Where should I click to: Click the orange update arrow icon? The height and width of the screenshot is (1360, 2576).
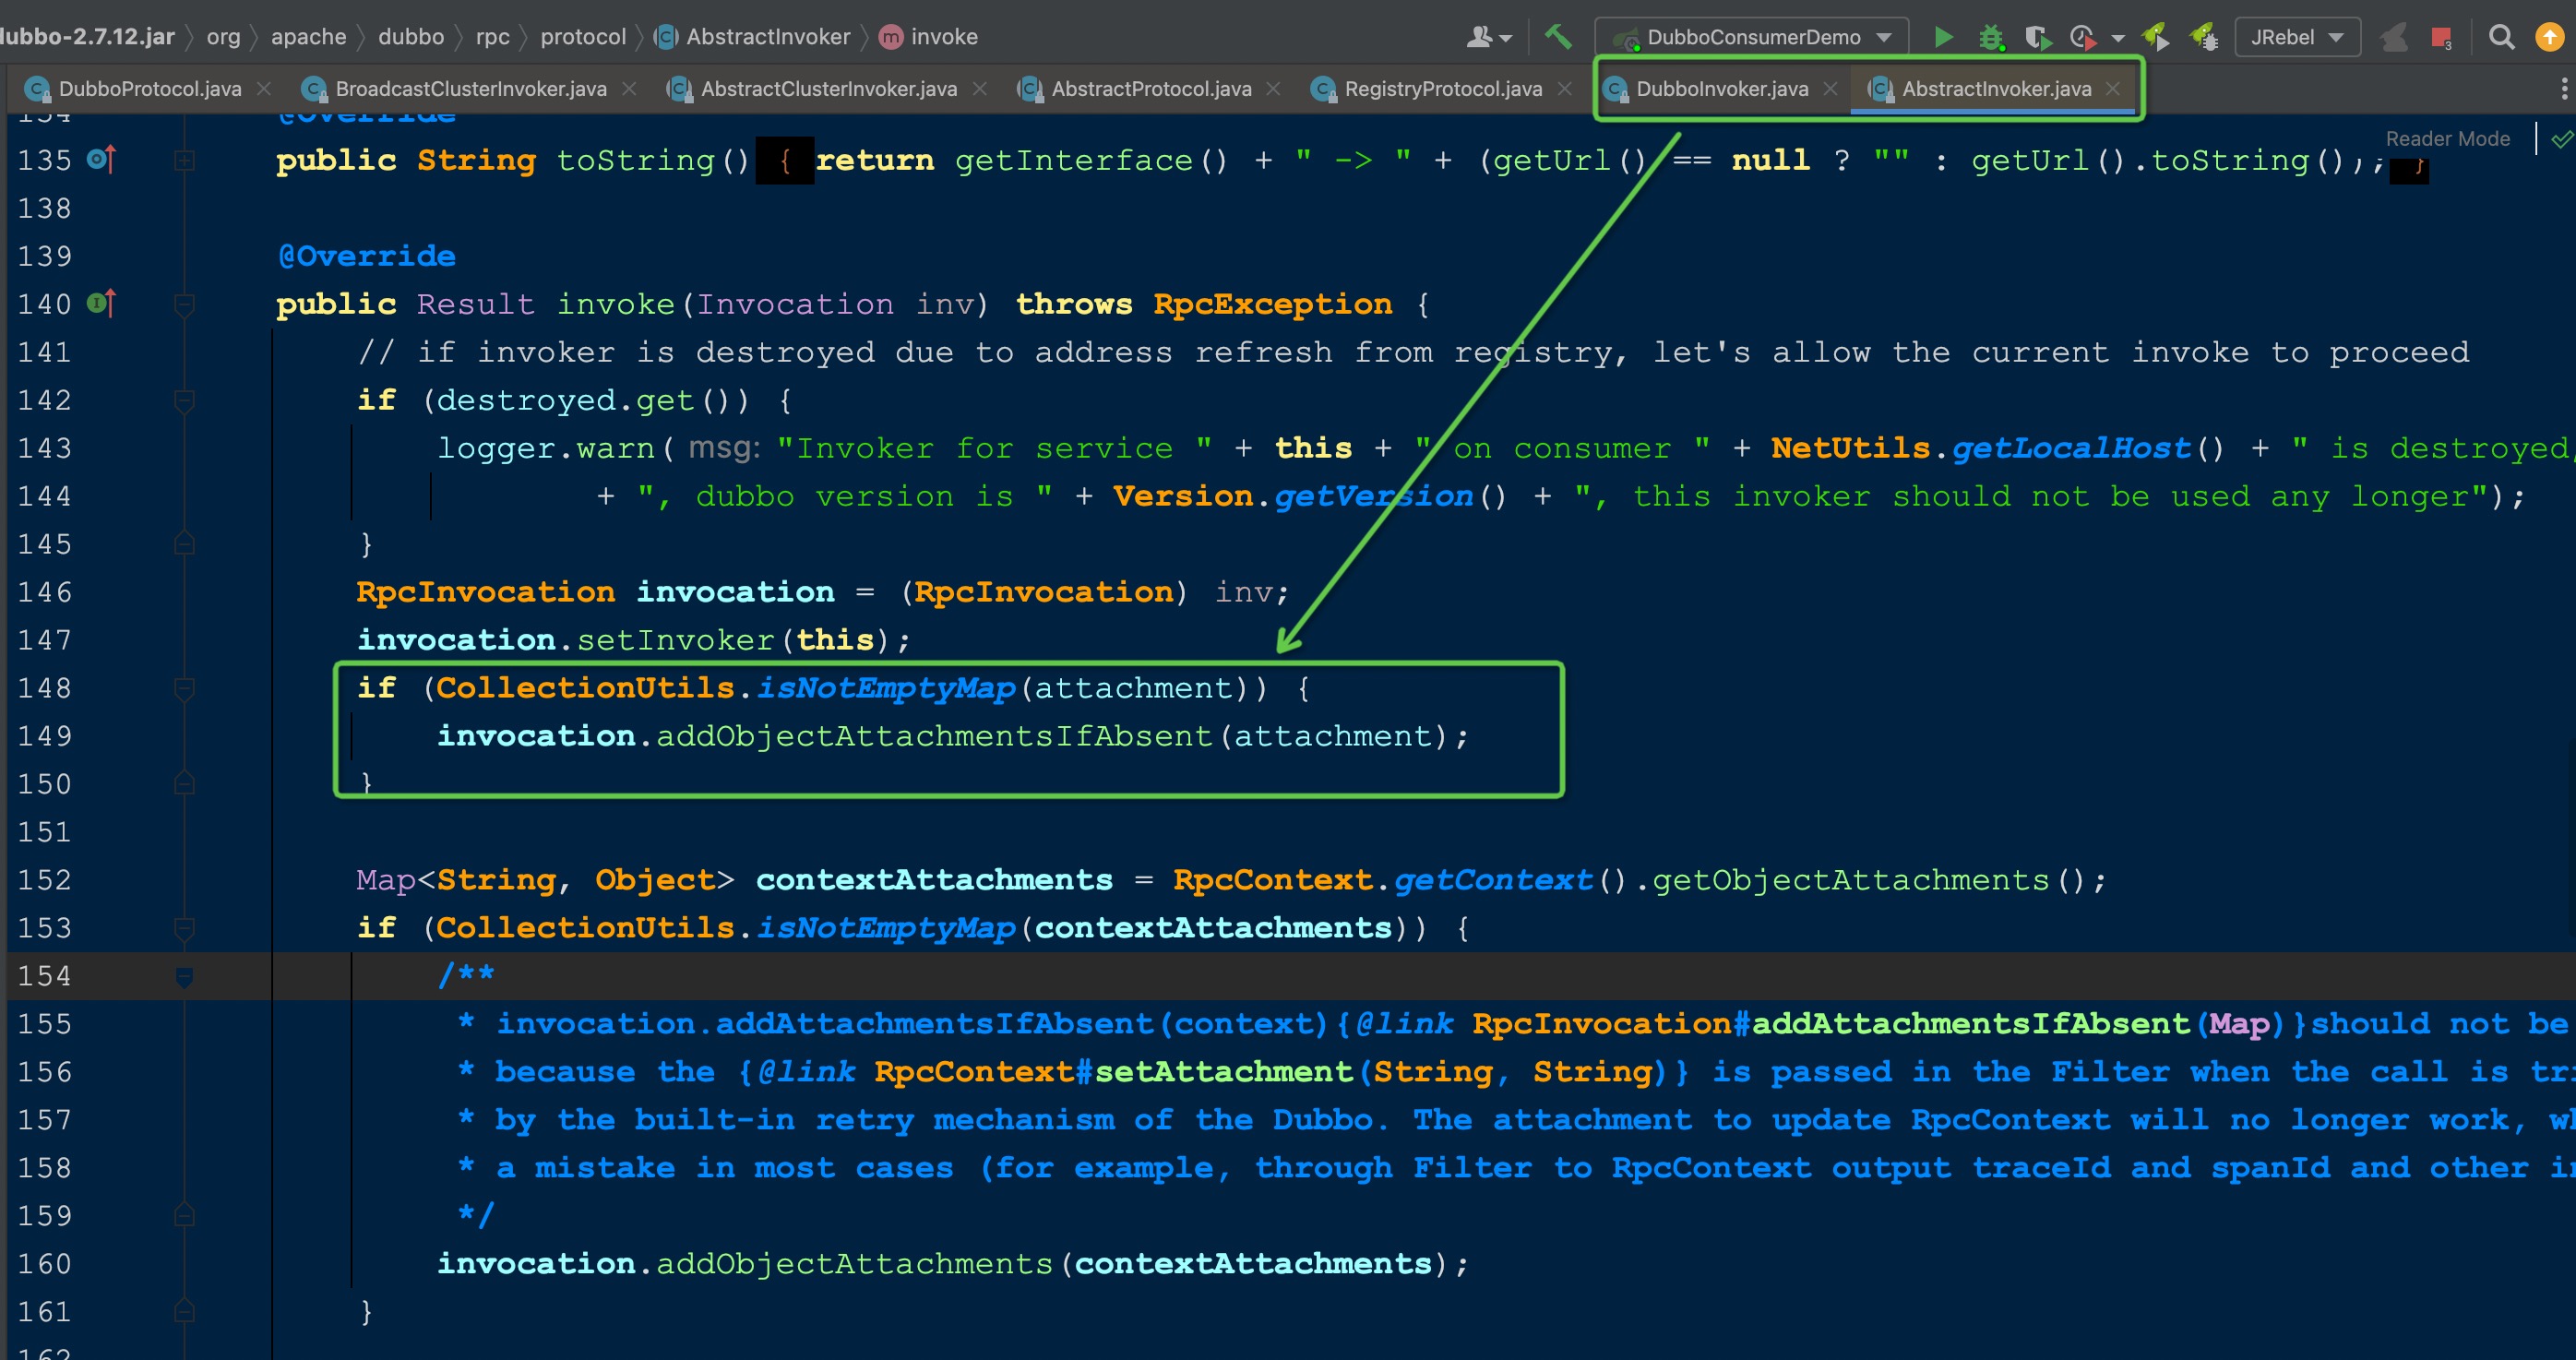(2550, 38)
